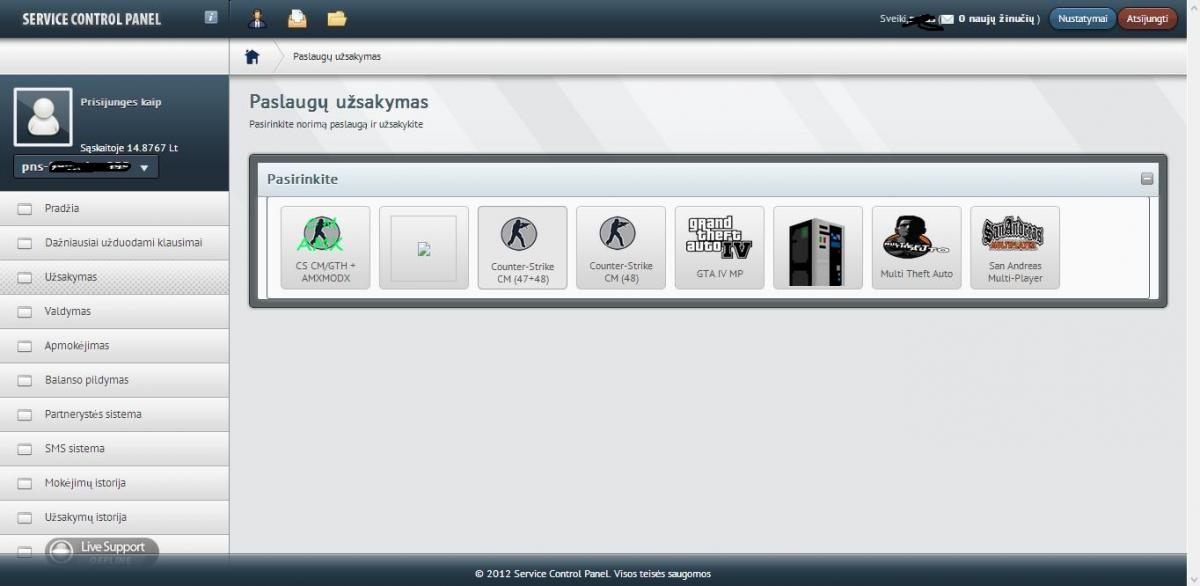
Task: Open the Live Support offline button
Action: (102, 550)
